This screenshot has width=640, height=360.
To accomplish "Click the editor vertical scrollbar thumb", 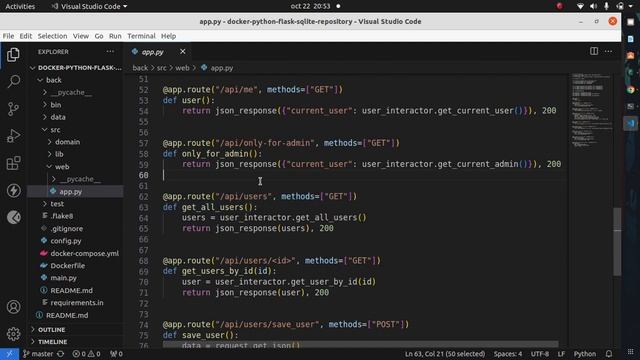I will coord(617,241).
